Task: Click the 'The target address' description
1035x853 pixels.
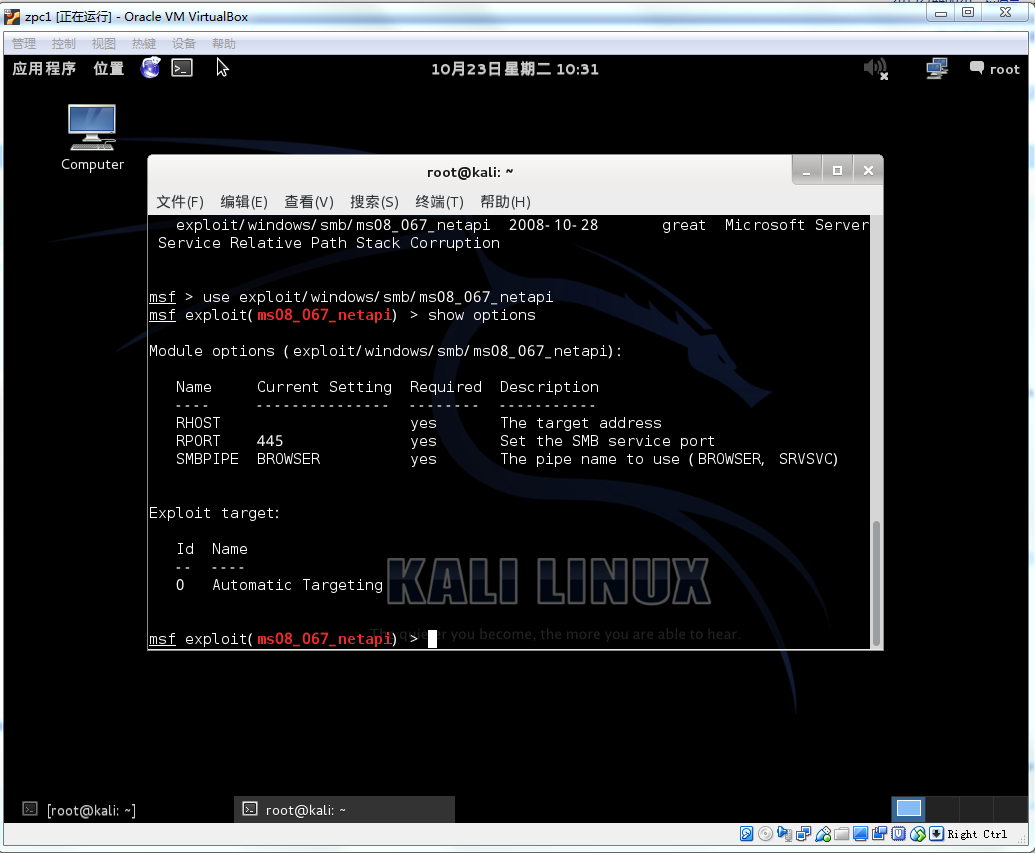Action: click(x=581, y=423)
